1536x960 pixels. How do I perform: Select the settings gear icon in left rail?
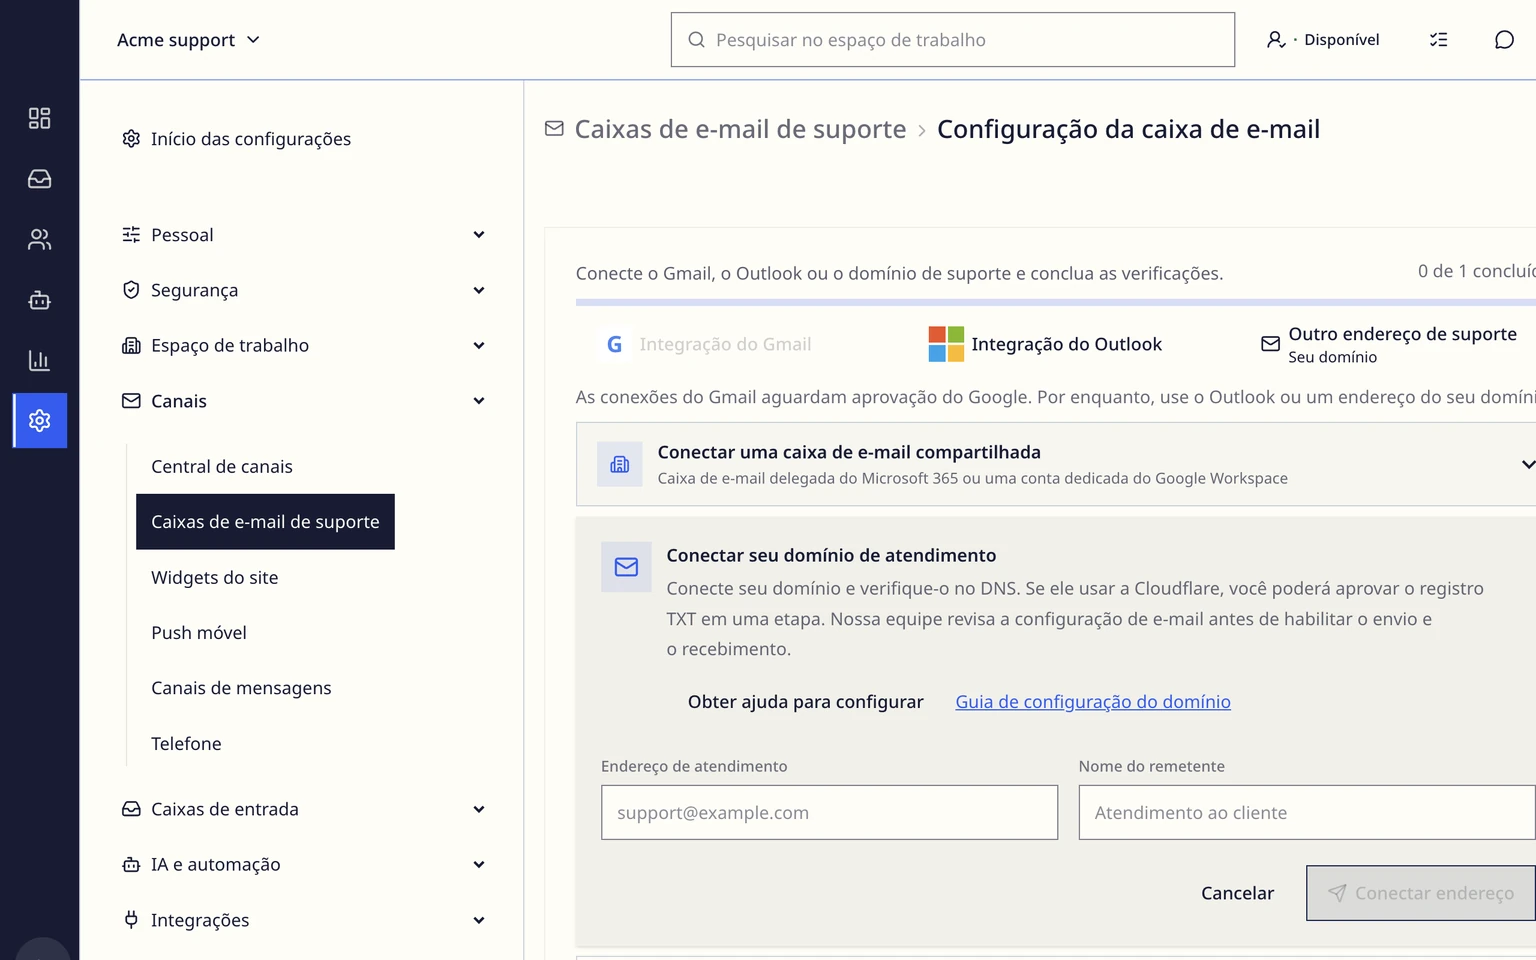click(40, 420)
